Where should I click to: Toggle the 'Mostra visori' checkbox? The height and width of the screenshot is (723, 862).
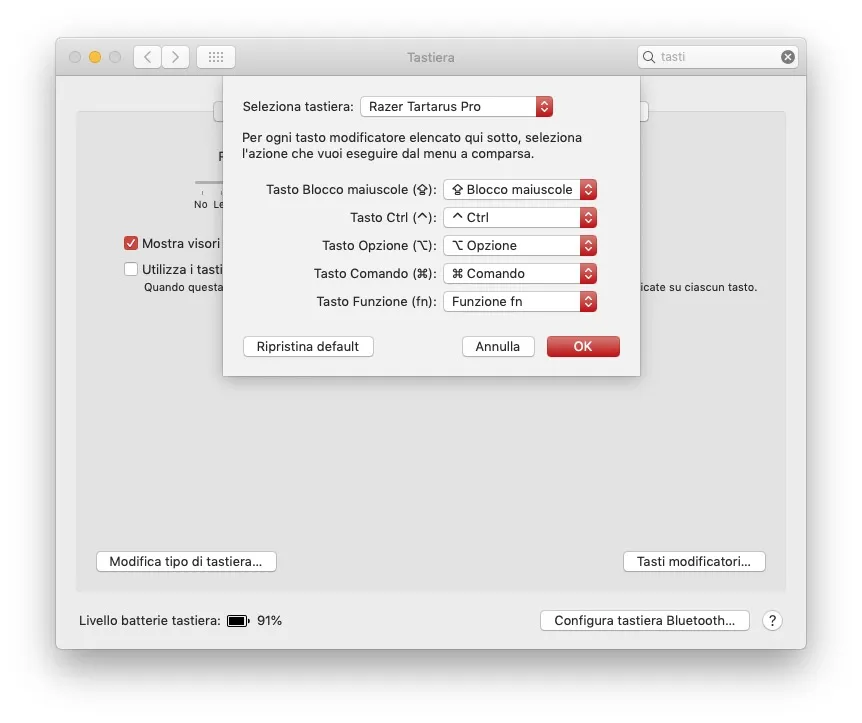pyautogui.click(x=131, y=243)
